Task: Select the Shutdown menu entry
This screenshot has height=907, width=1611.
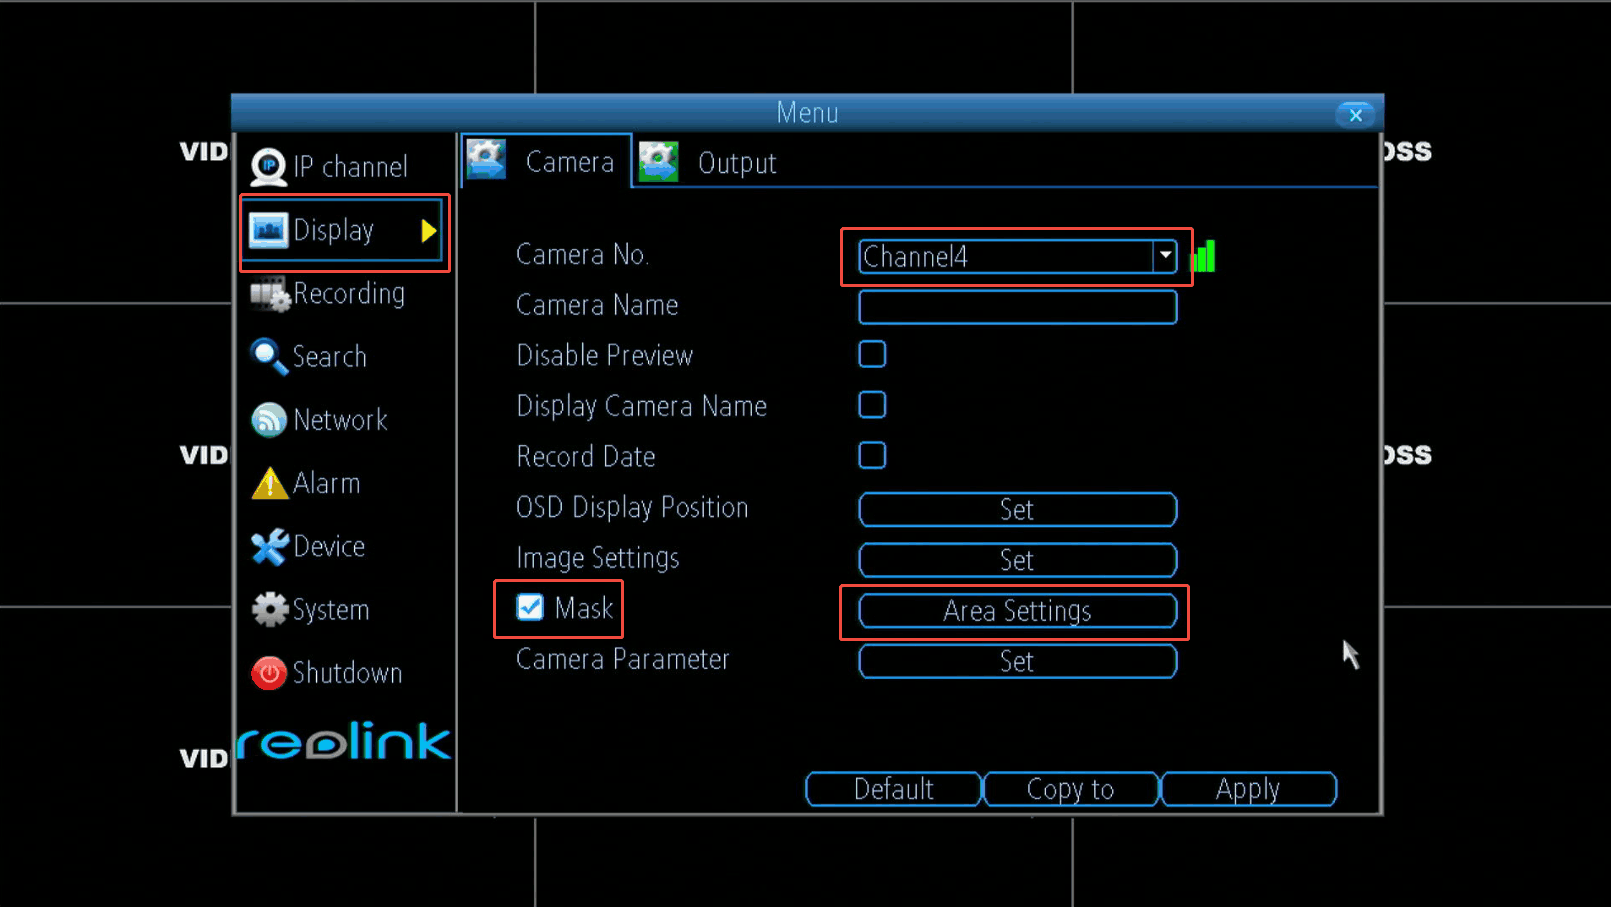Action: tap(327, 673)
